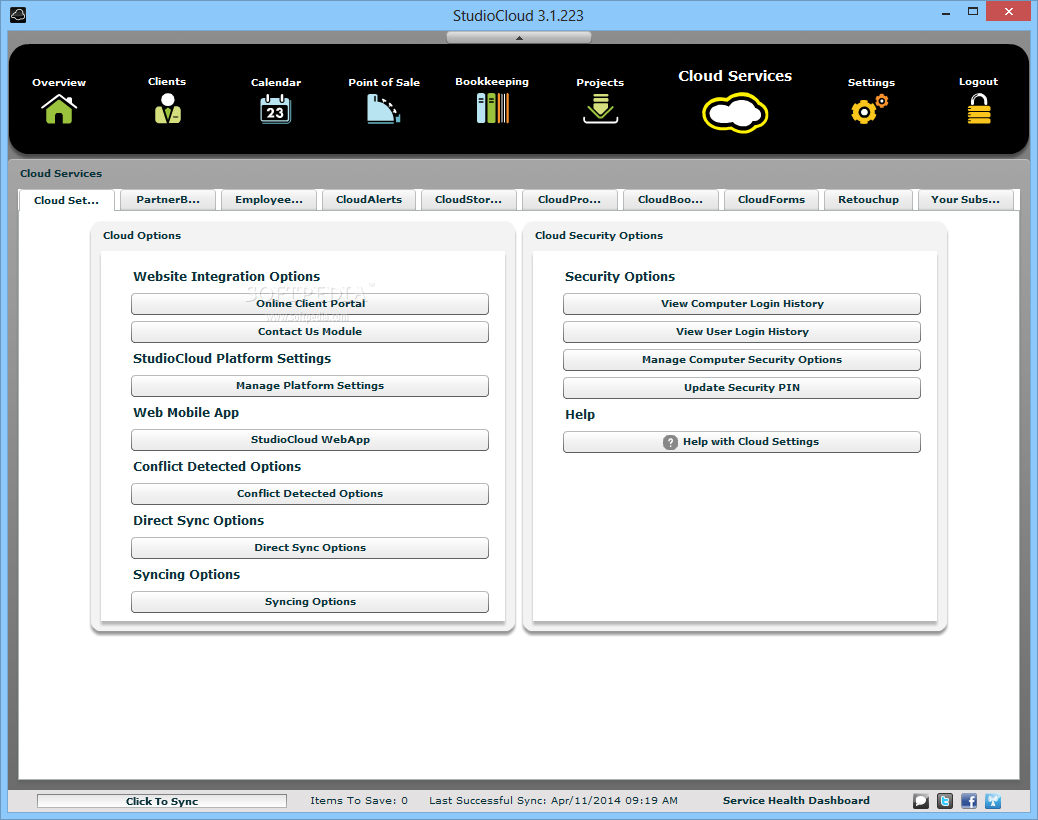Click the StudioCloud app icon in title bar

click(19, 15)
